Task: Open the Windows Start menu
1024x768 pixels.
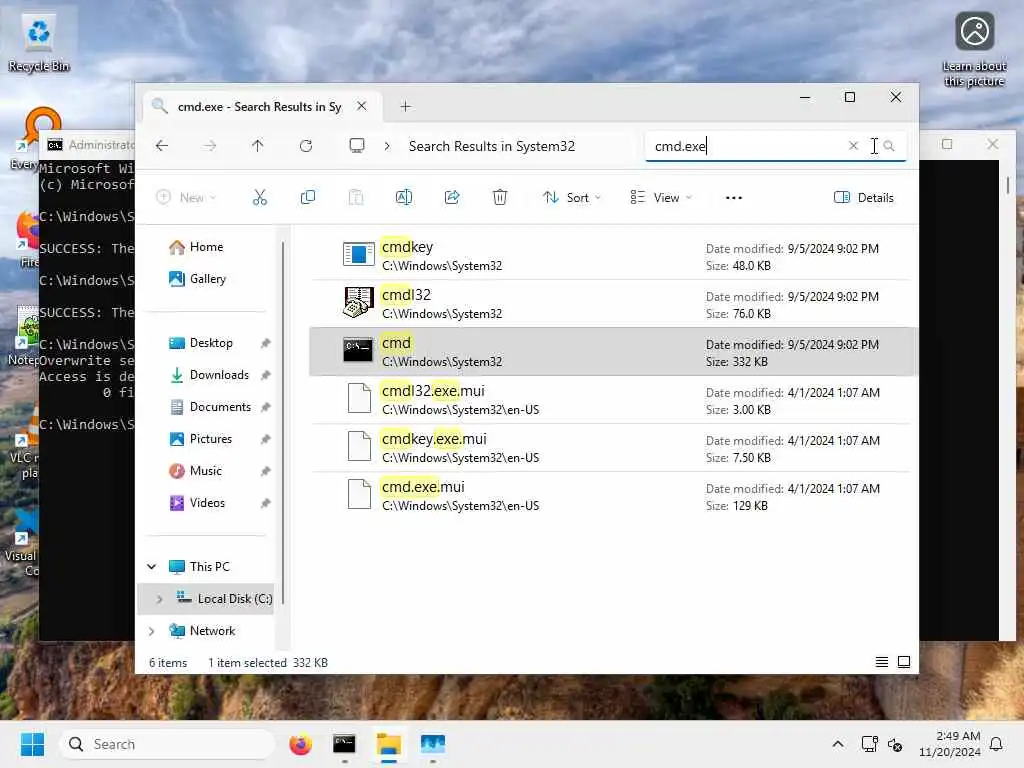Action: [32, 744]
